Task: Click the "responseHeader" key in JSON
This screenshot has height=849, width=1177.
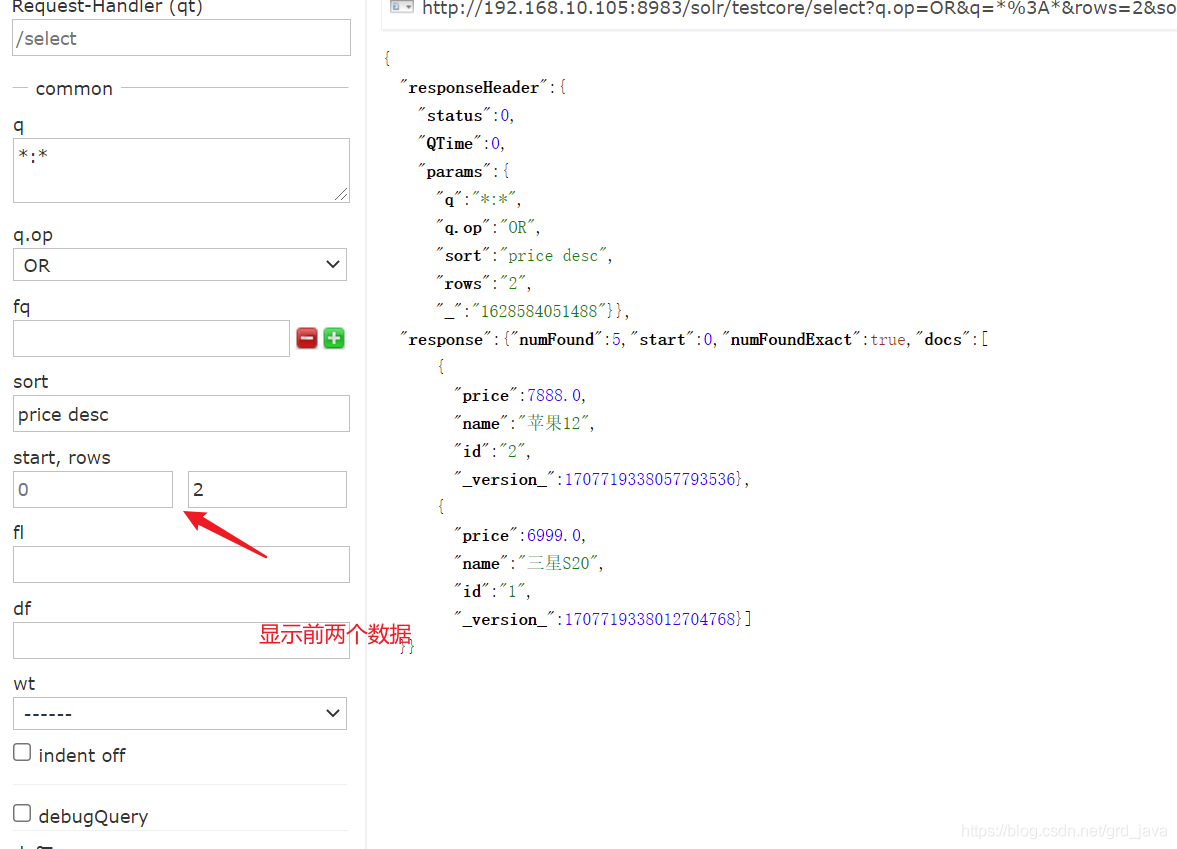Action: point(473,88)
